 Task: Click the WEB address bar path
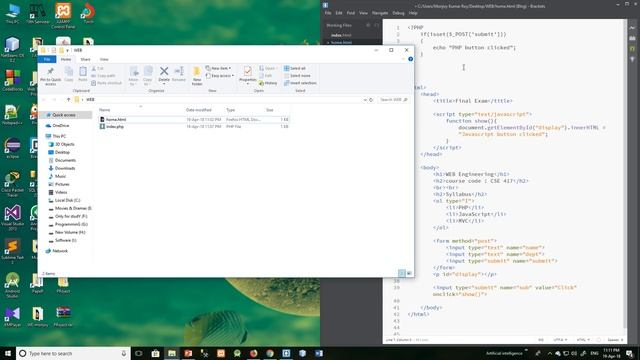pos(90,100)
